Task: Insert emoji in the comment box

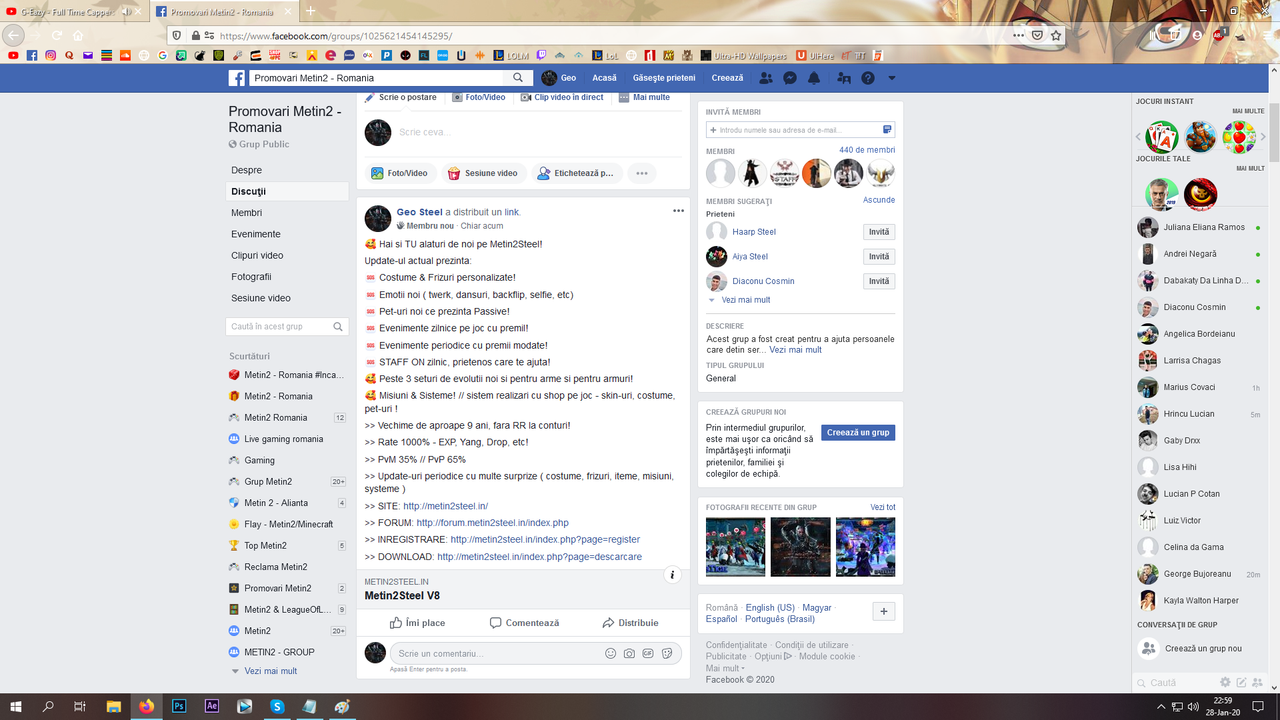Action: [x=611, y=654]
